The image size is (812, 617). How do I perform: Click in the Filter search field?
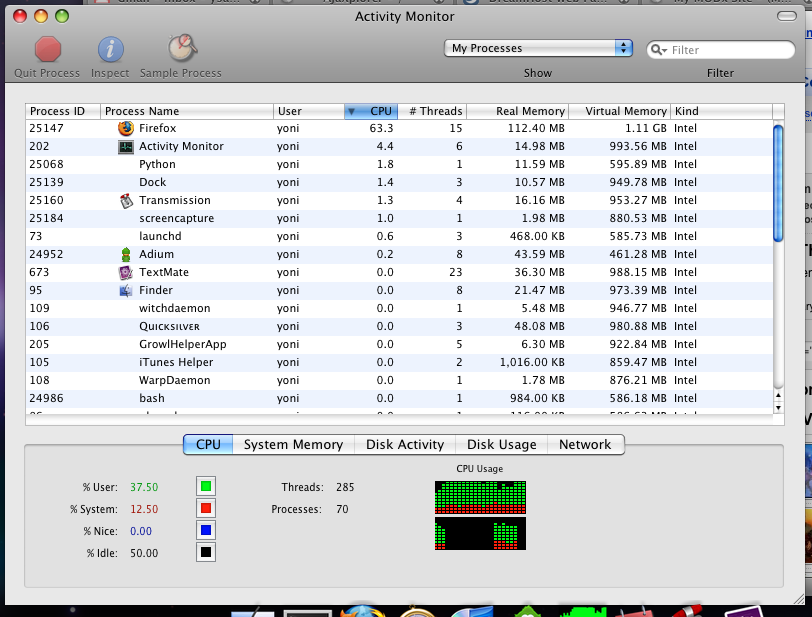[x=728, y=50]
